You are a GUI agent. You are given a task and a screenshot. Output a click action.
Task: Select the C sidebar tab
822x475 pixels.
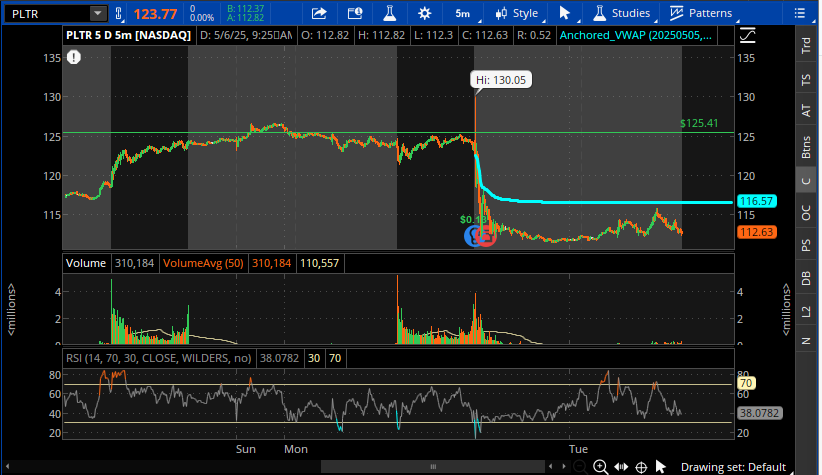tap(806, 181)
